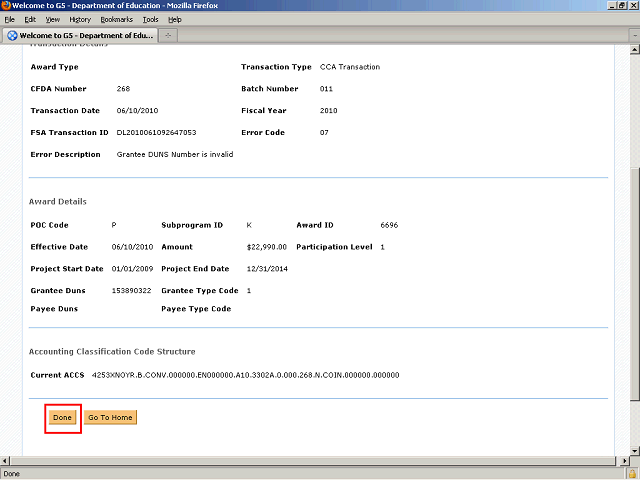This screenshot has width=640, height=480.
Task: Click the tab list dropdown arrow
Action: pyautogui.click(x=635, y=36)
